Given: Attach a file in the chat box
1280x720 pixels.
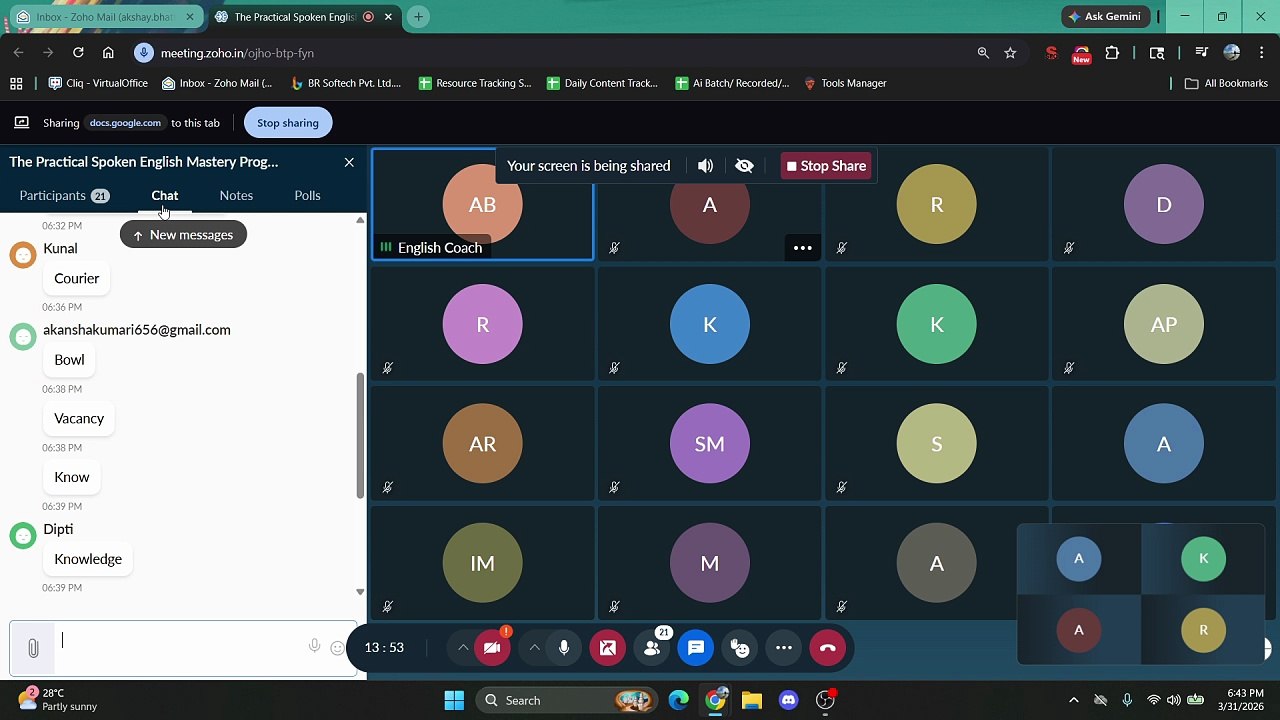Looking at the screenshot, I should [33, 648].
